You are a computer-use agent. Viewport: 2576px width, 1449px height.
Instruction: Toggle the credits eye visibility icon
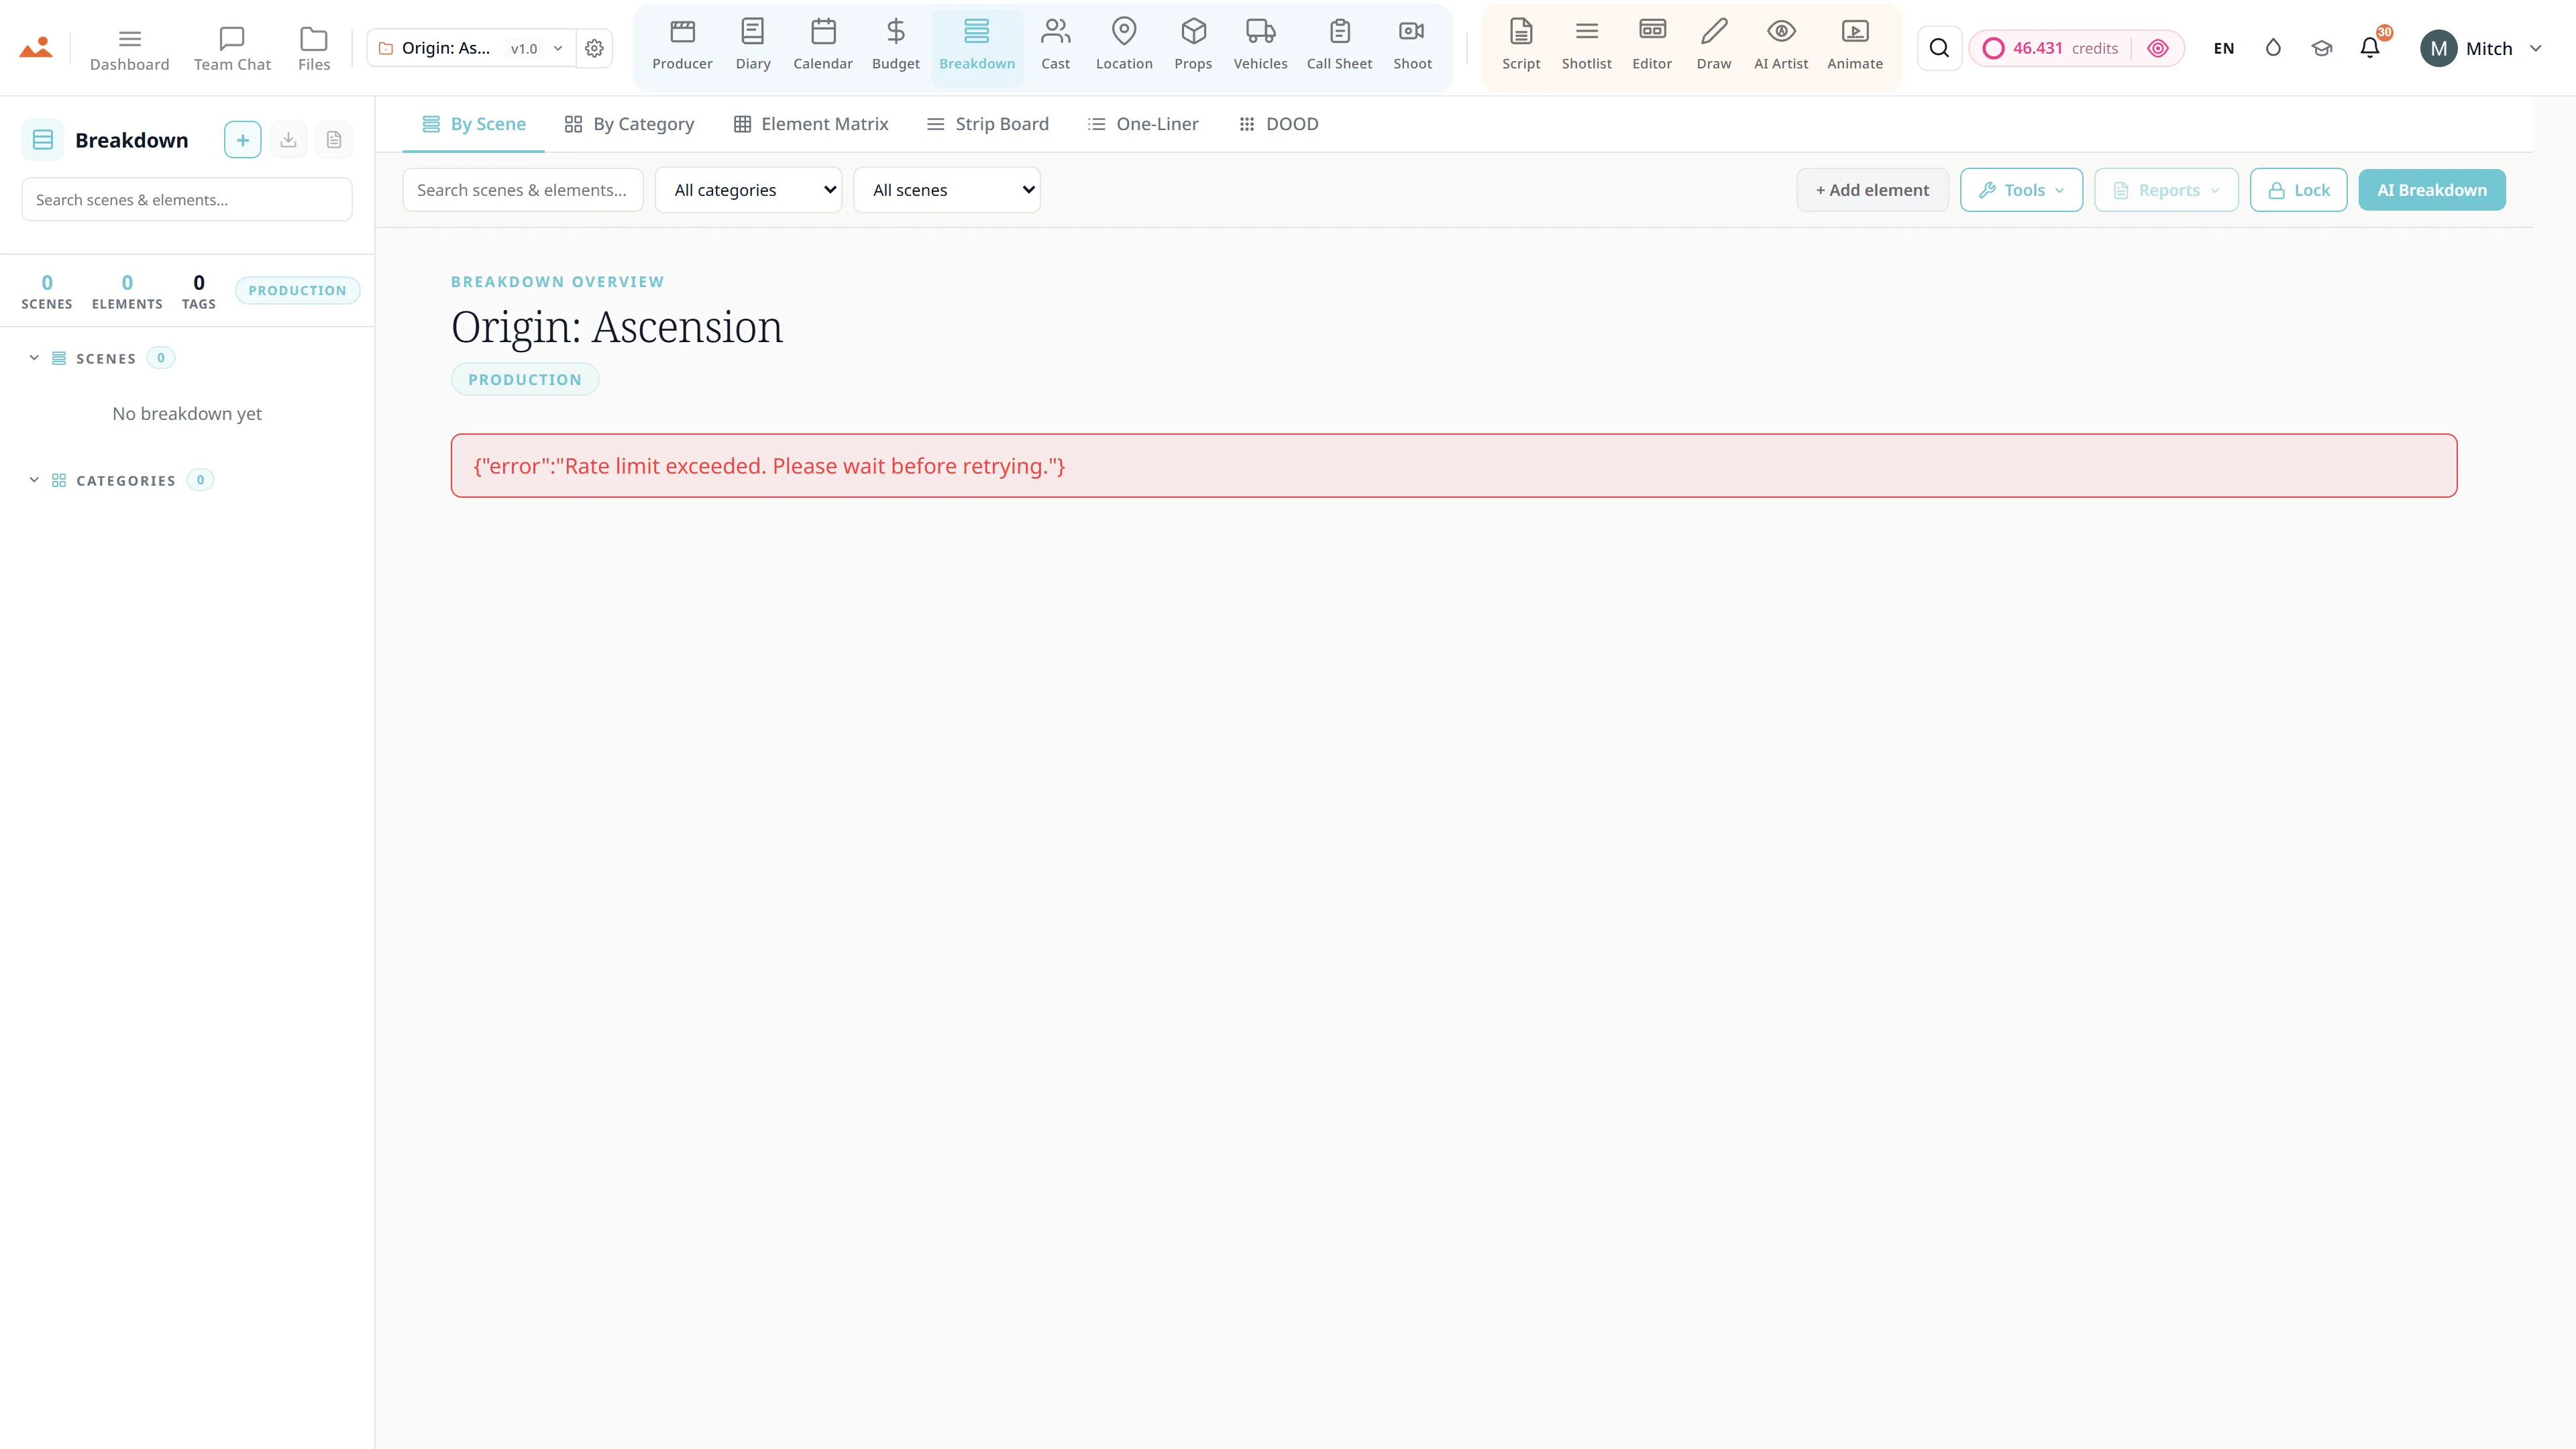point(2158,48)
